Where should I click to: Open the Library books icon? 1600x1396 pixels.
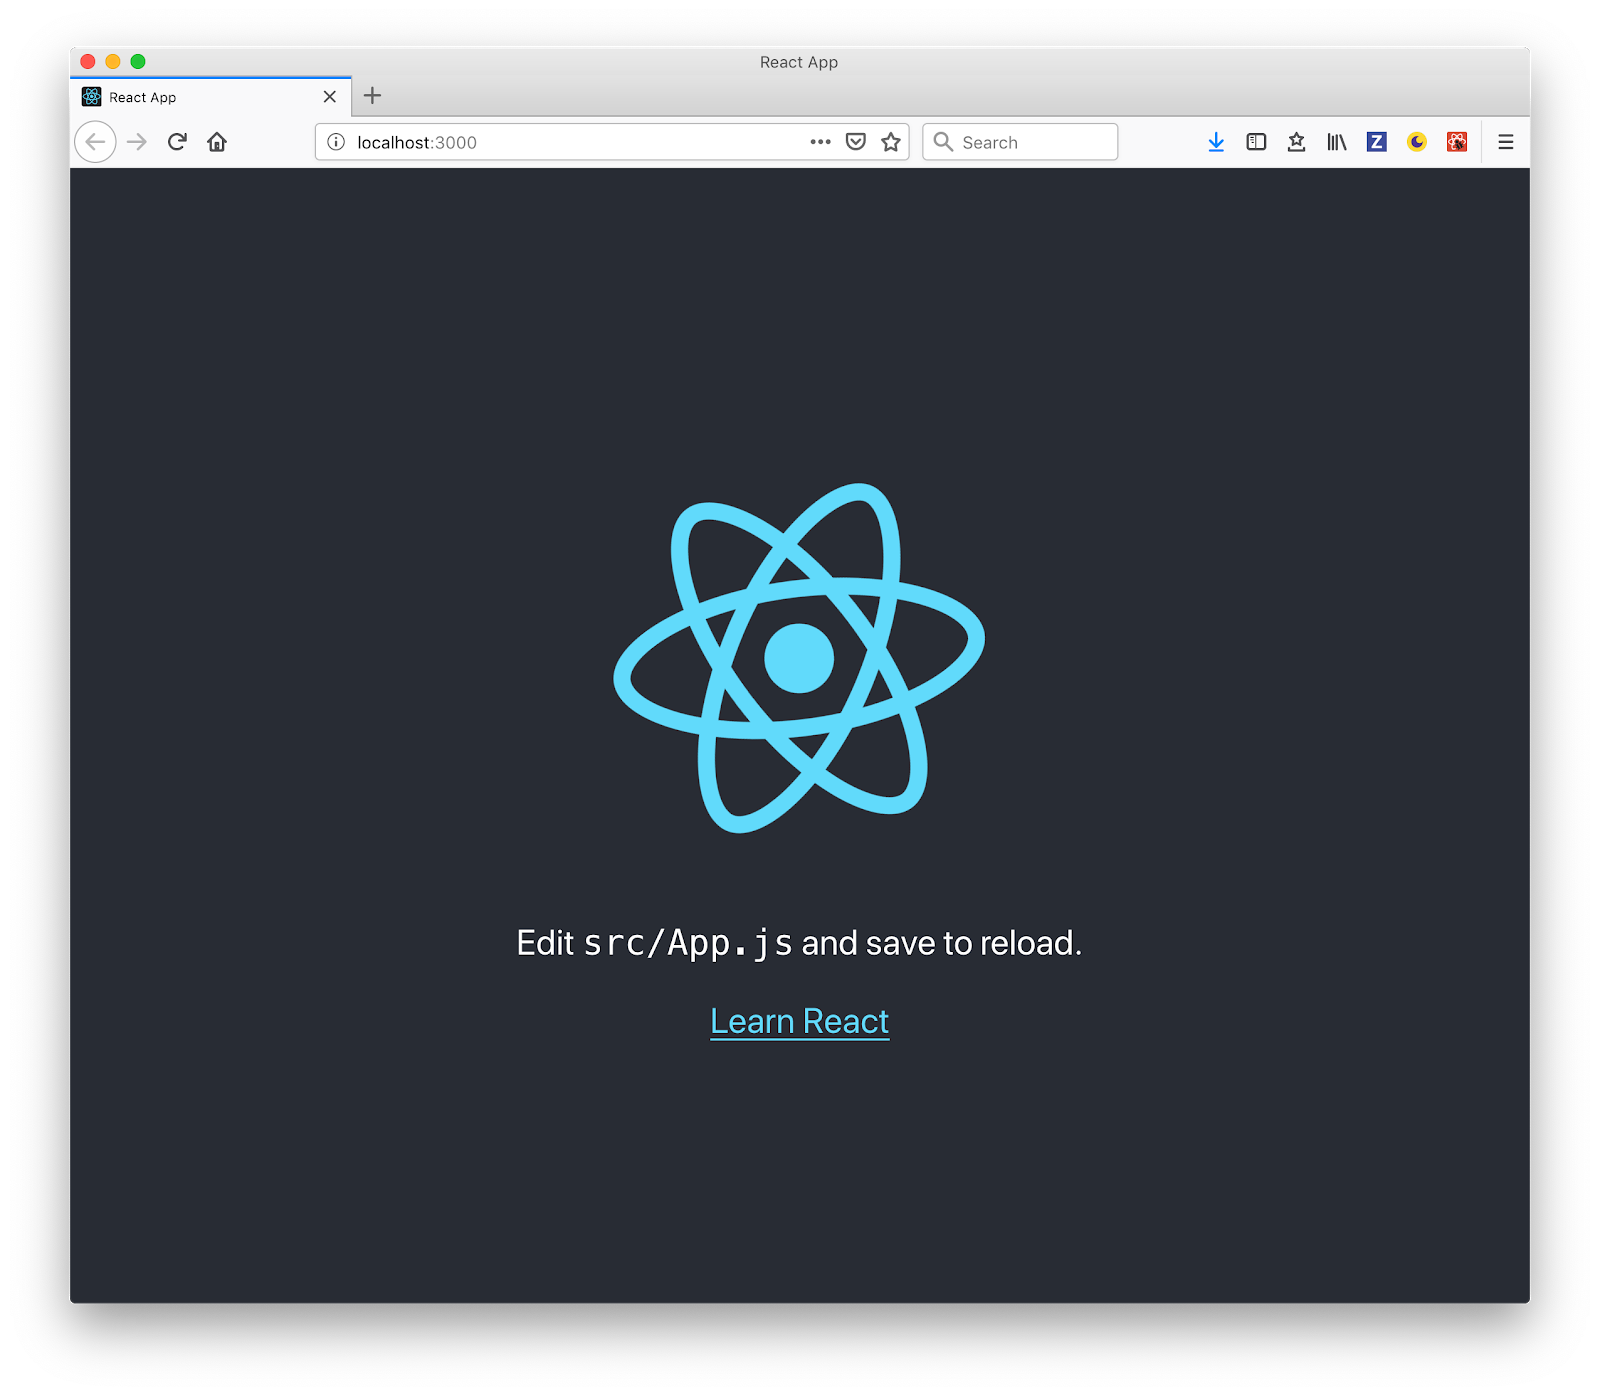click(1336, 142)
